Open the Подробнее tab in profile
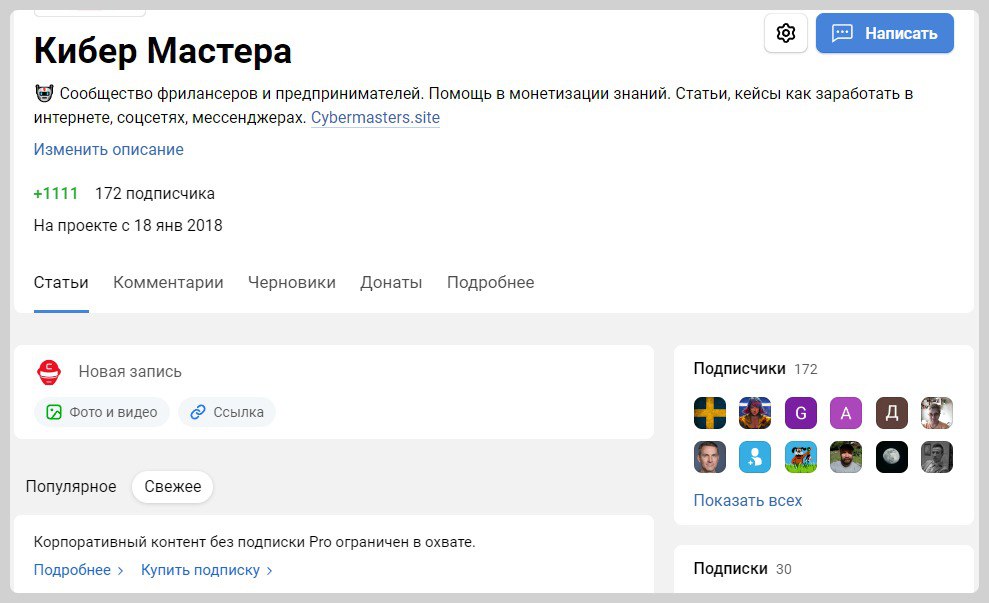 coord(491,282)
